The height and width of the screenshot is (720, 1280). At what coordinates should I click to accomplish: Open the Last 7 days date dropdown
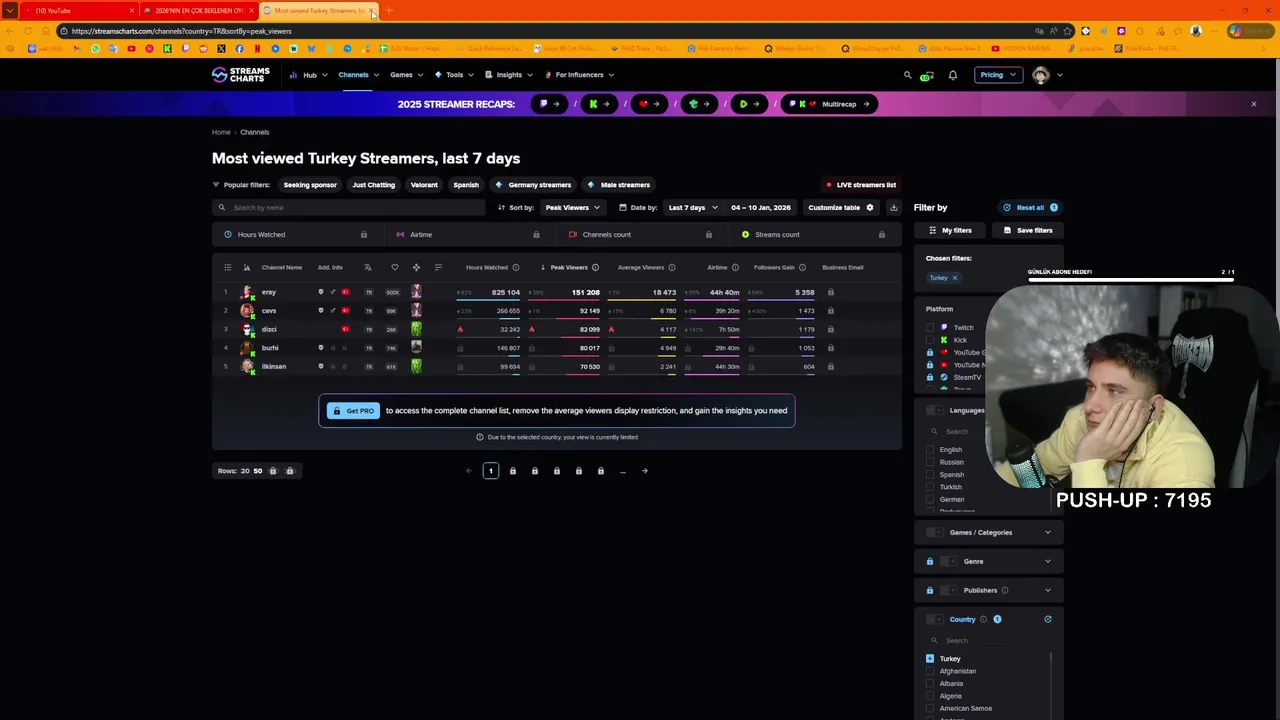coord(693,207)
